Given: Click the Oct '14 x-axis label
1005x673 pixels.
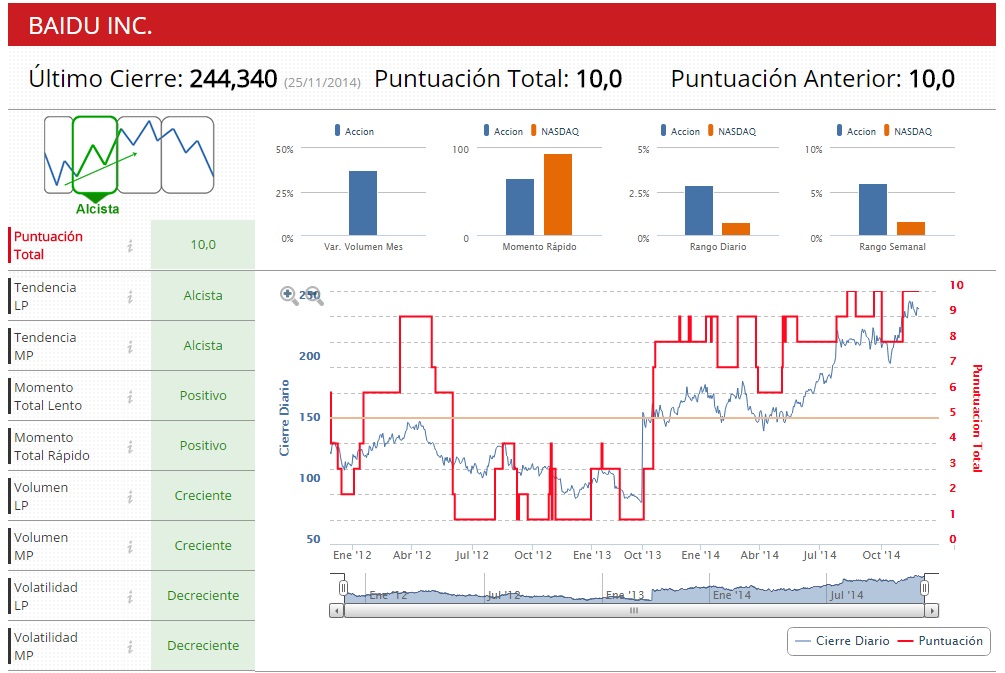Looking at the screenshot, I should click(881, 555).
